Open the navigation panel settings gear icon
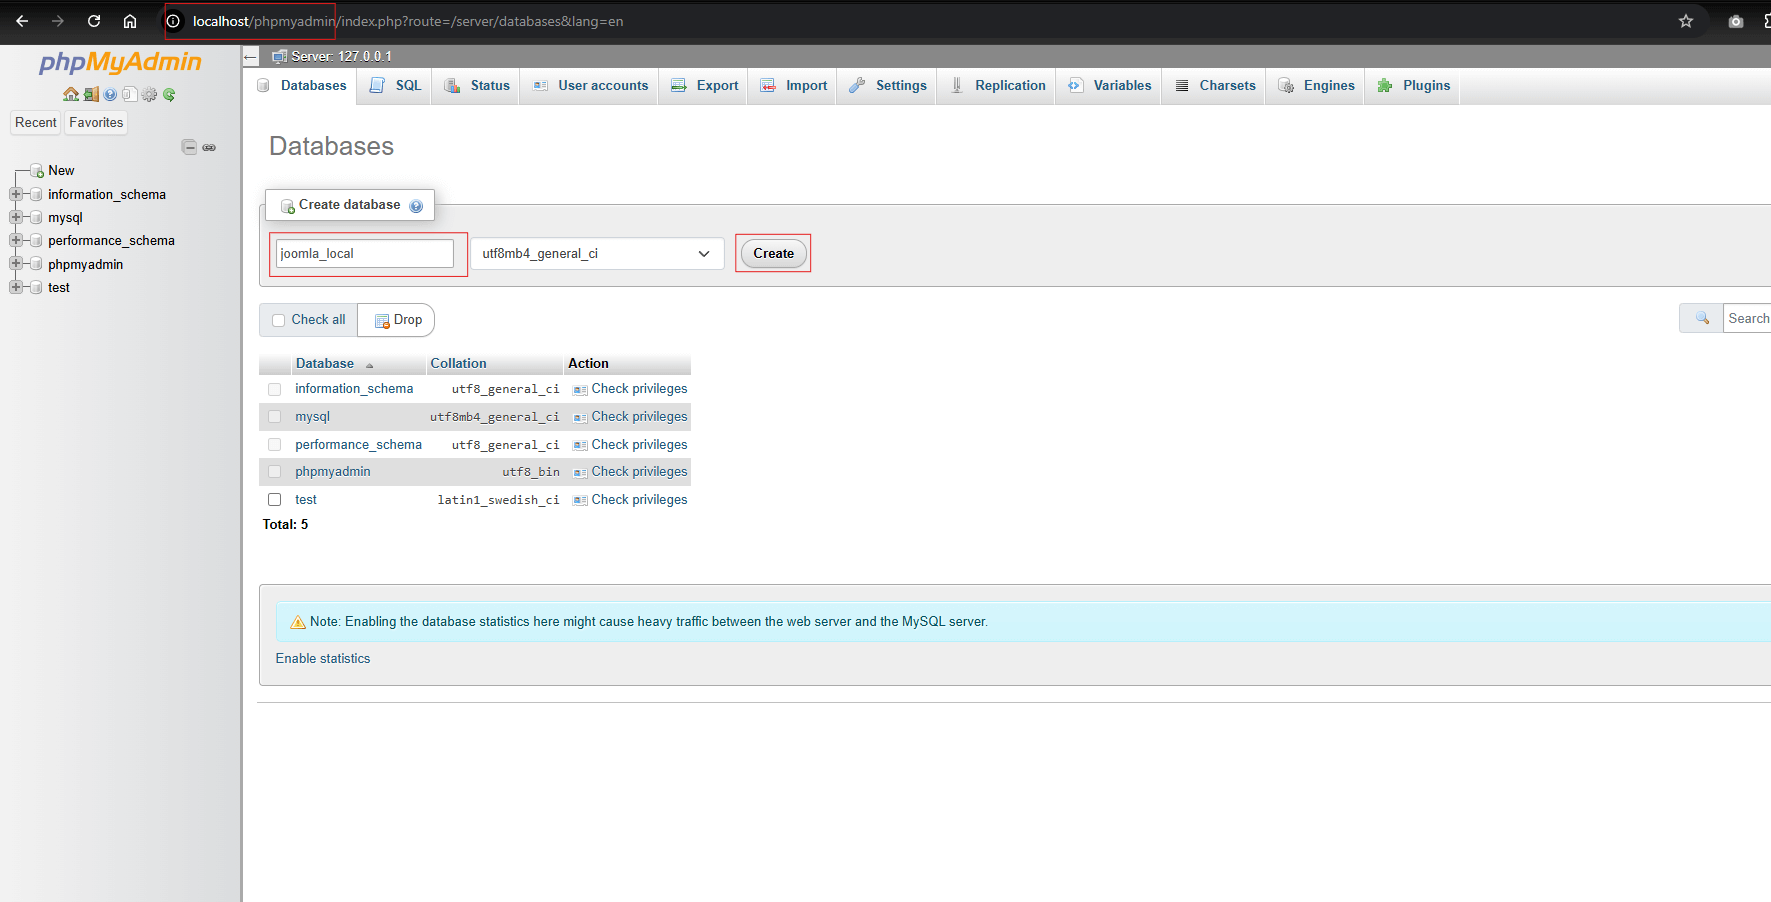This screenshot has height=902, width=1771. [149, 94]
